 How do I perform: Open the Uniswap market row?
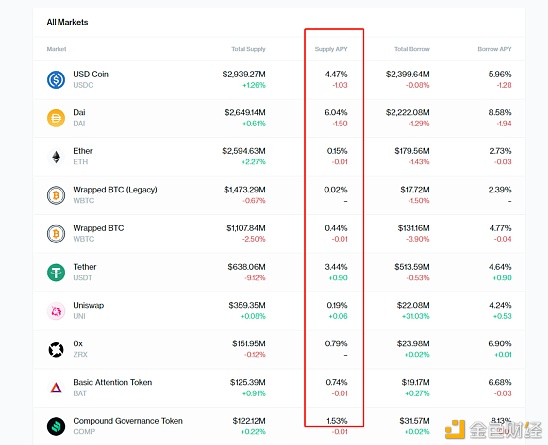tap(279, 311)
